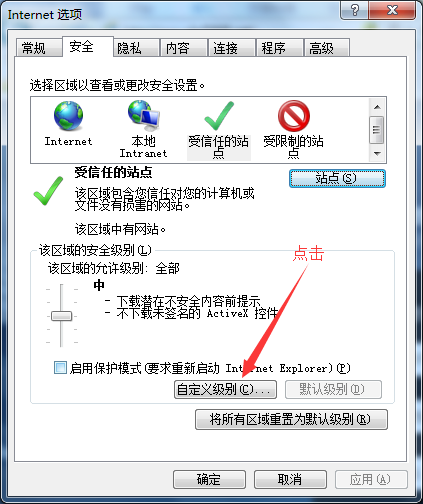Click zone list scroll down arrow

[x=377, y=154]
